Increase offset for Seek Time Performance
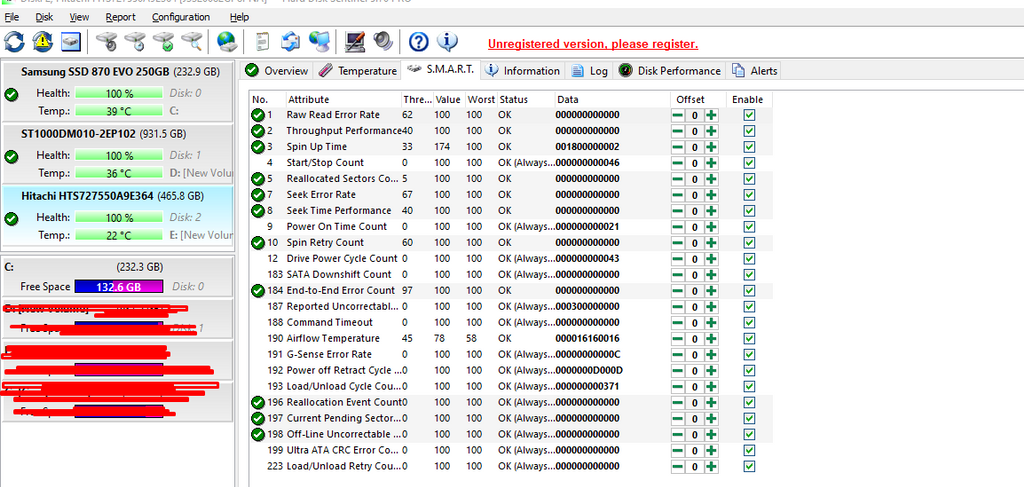The image size is (1024, 487). 711,211
